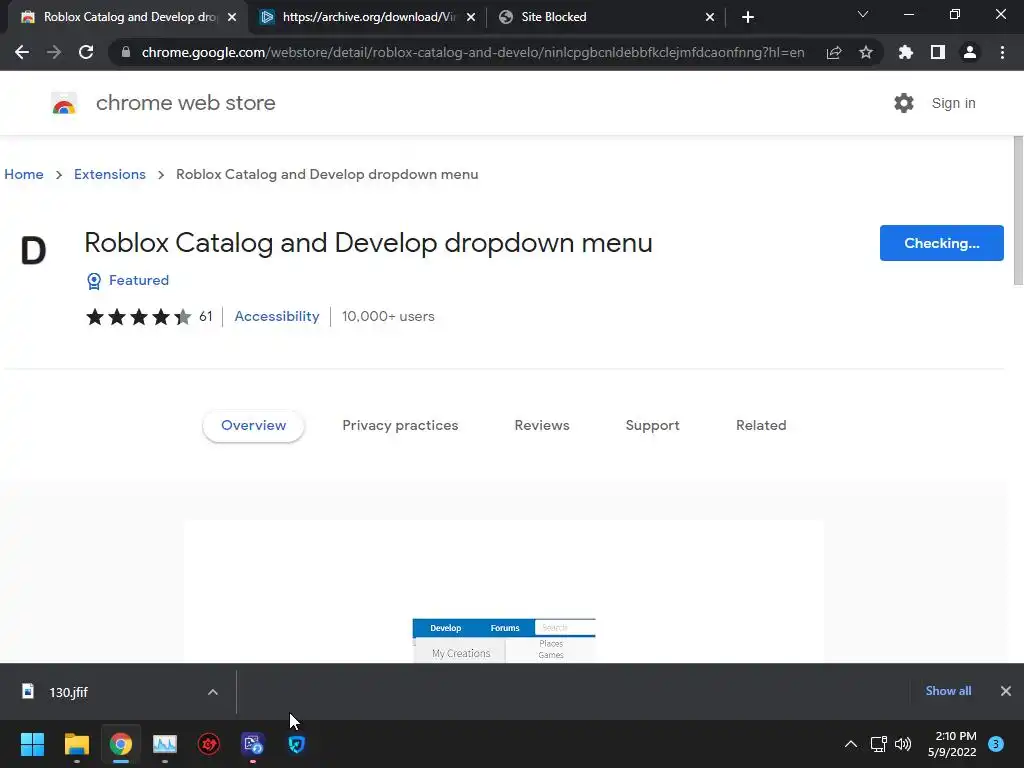
Task: Open the network status tray icon
Action: pos(879,744)
